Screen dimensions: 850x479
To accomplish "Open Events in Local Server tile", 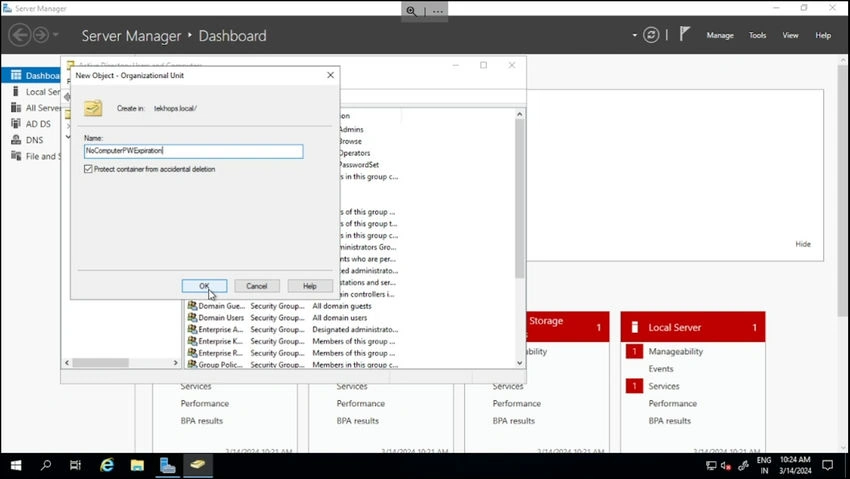I will click(x=661, y=368).
